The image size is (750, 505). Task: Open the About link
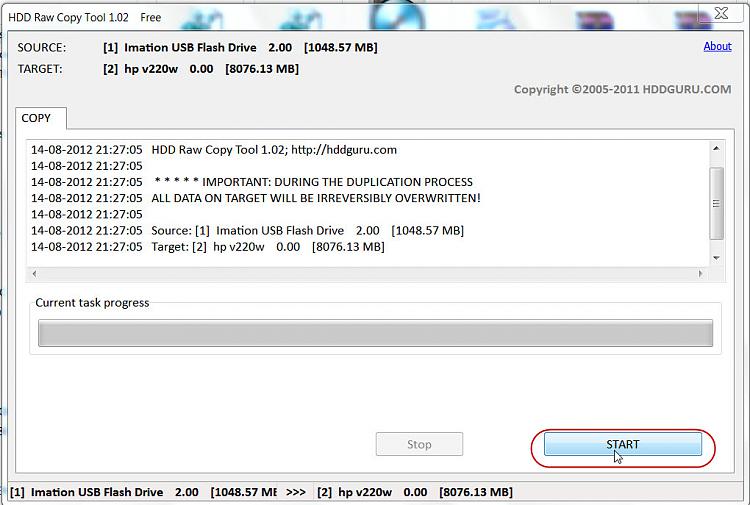click(x=717, y=46)
